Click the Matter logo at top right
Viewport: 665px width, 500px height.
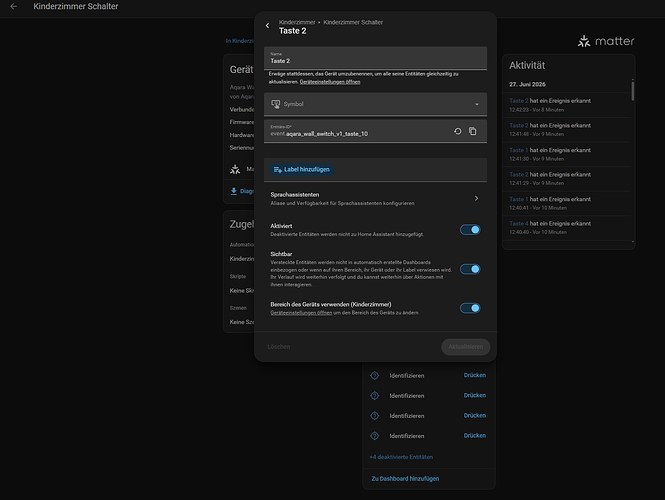[x=606, y=41]
